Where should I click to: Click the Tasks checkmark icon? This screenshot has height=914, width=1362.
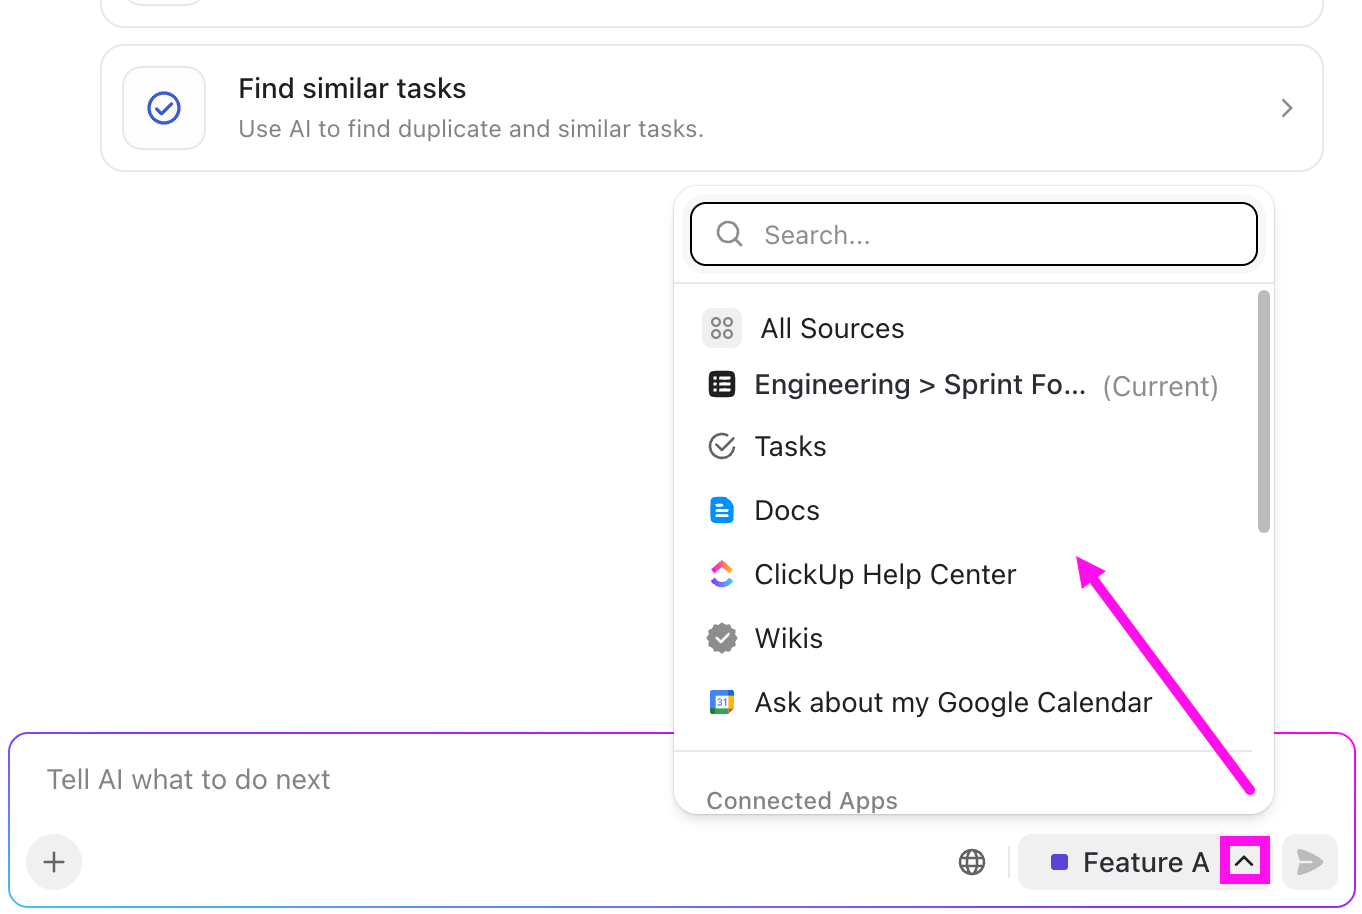722,446
